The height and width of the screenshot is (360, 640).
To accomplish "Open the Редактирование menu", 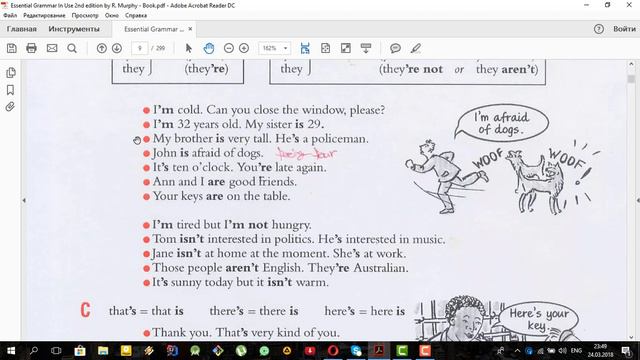I will click(x=44, y=16).
